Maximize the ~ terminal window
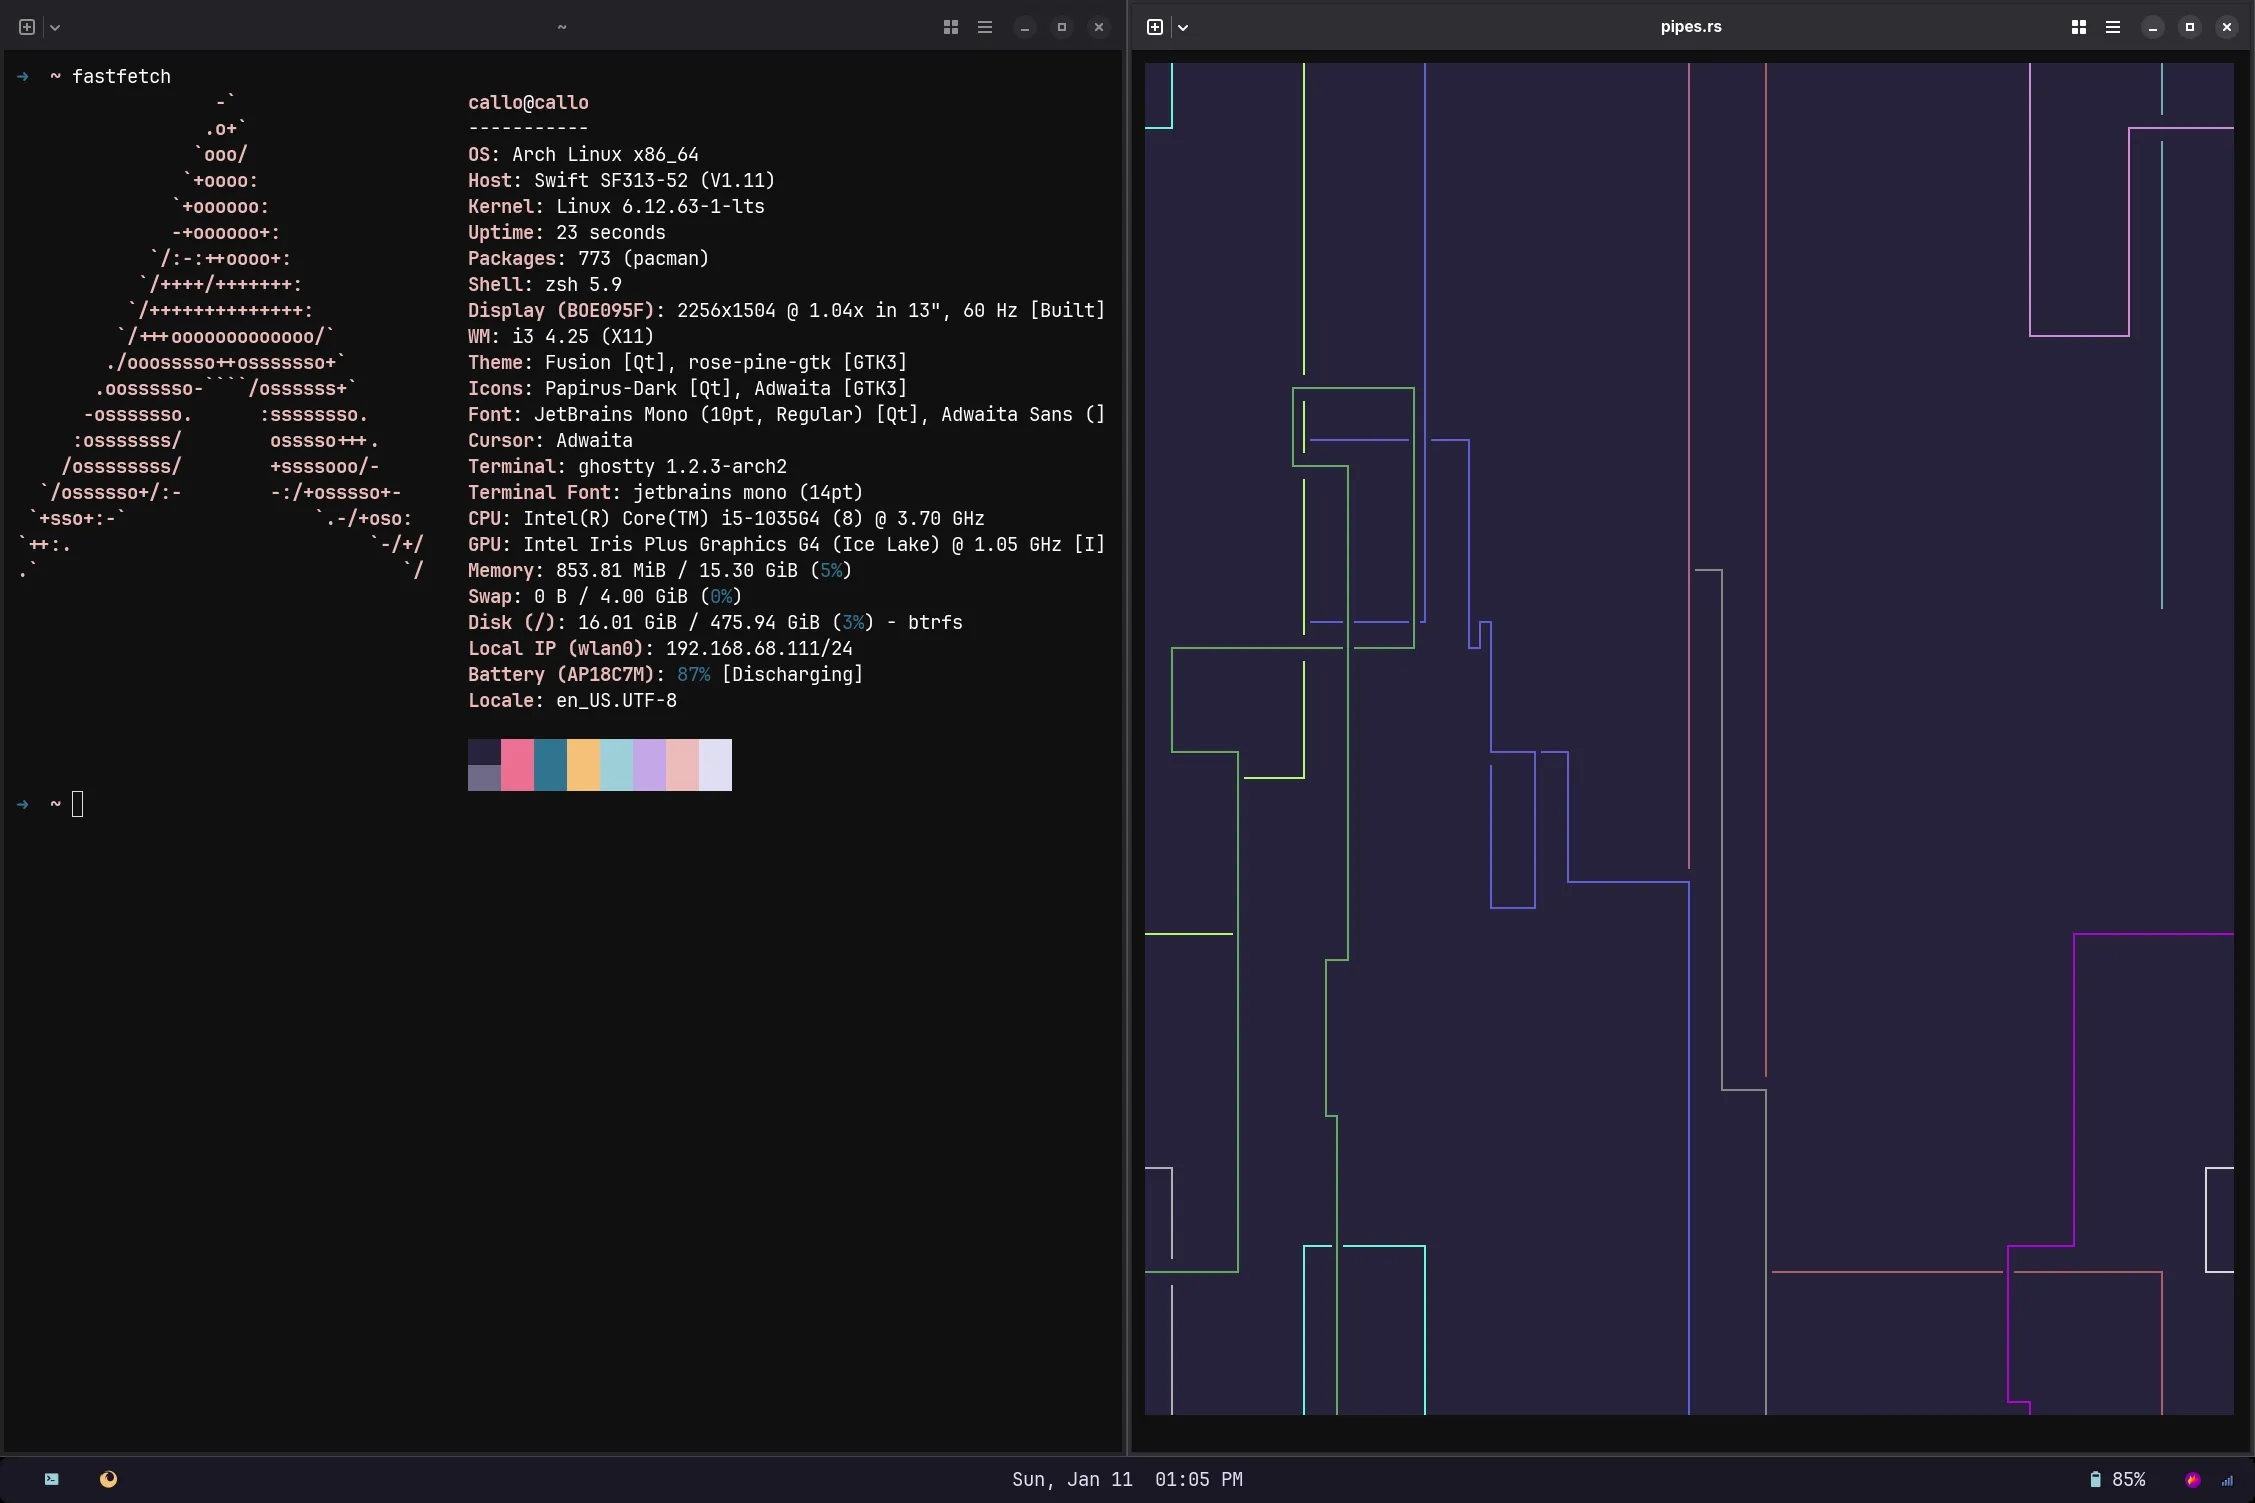The image size is (2255, 1503). [1062, 27]
